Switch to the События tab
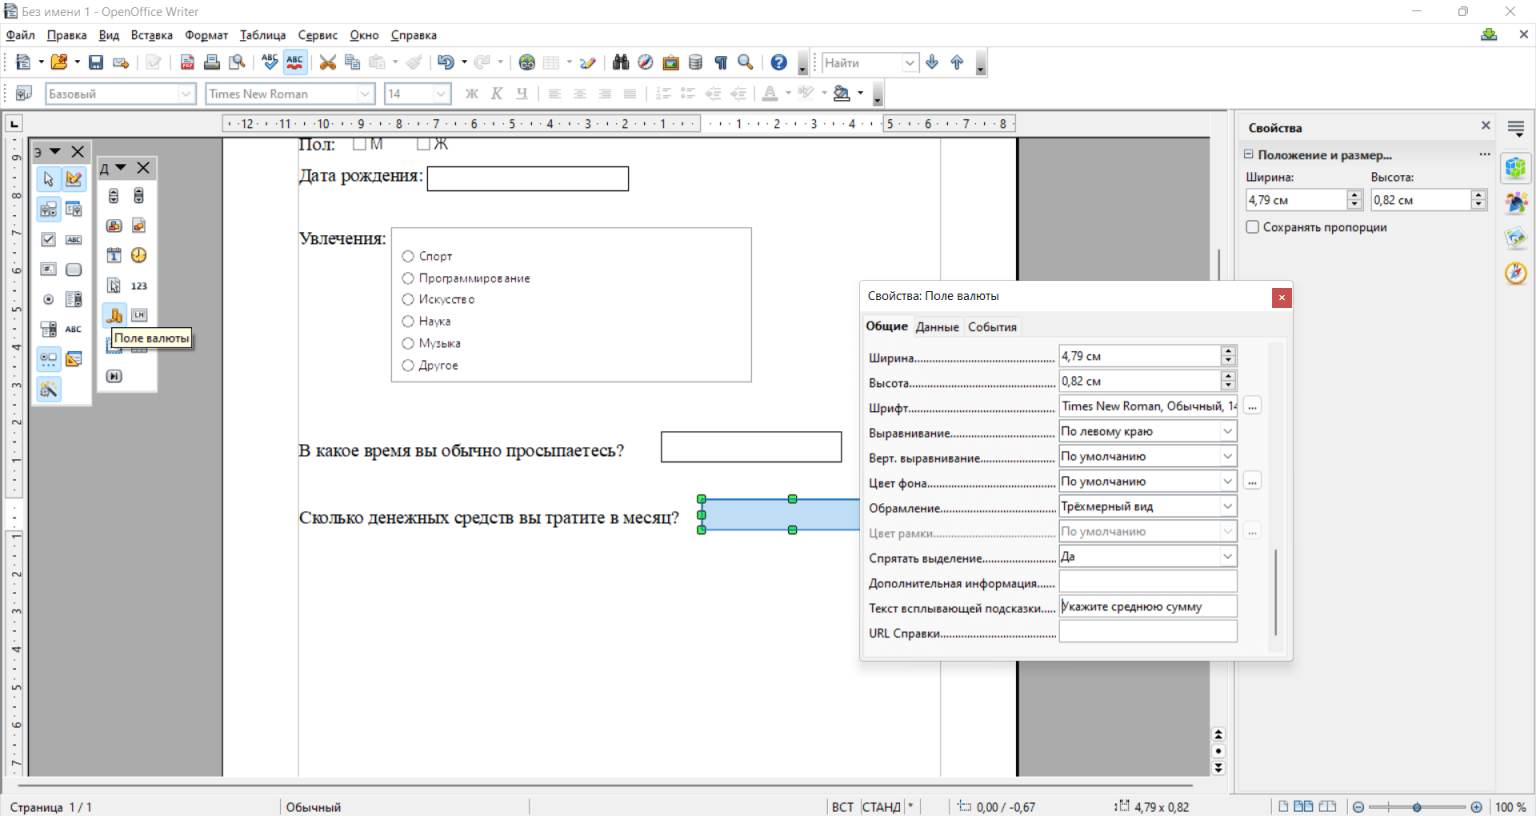1536x816 pixels. [x=992, y=327]
